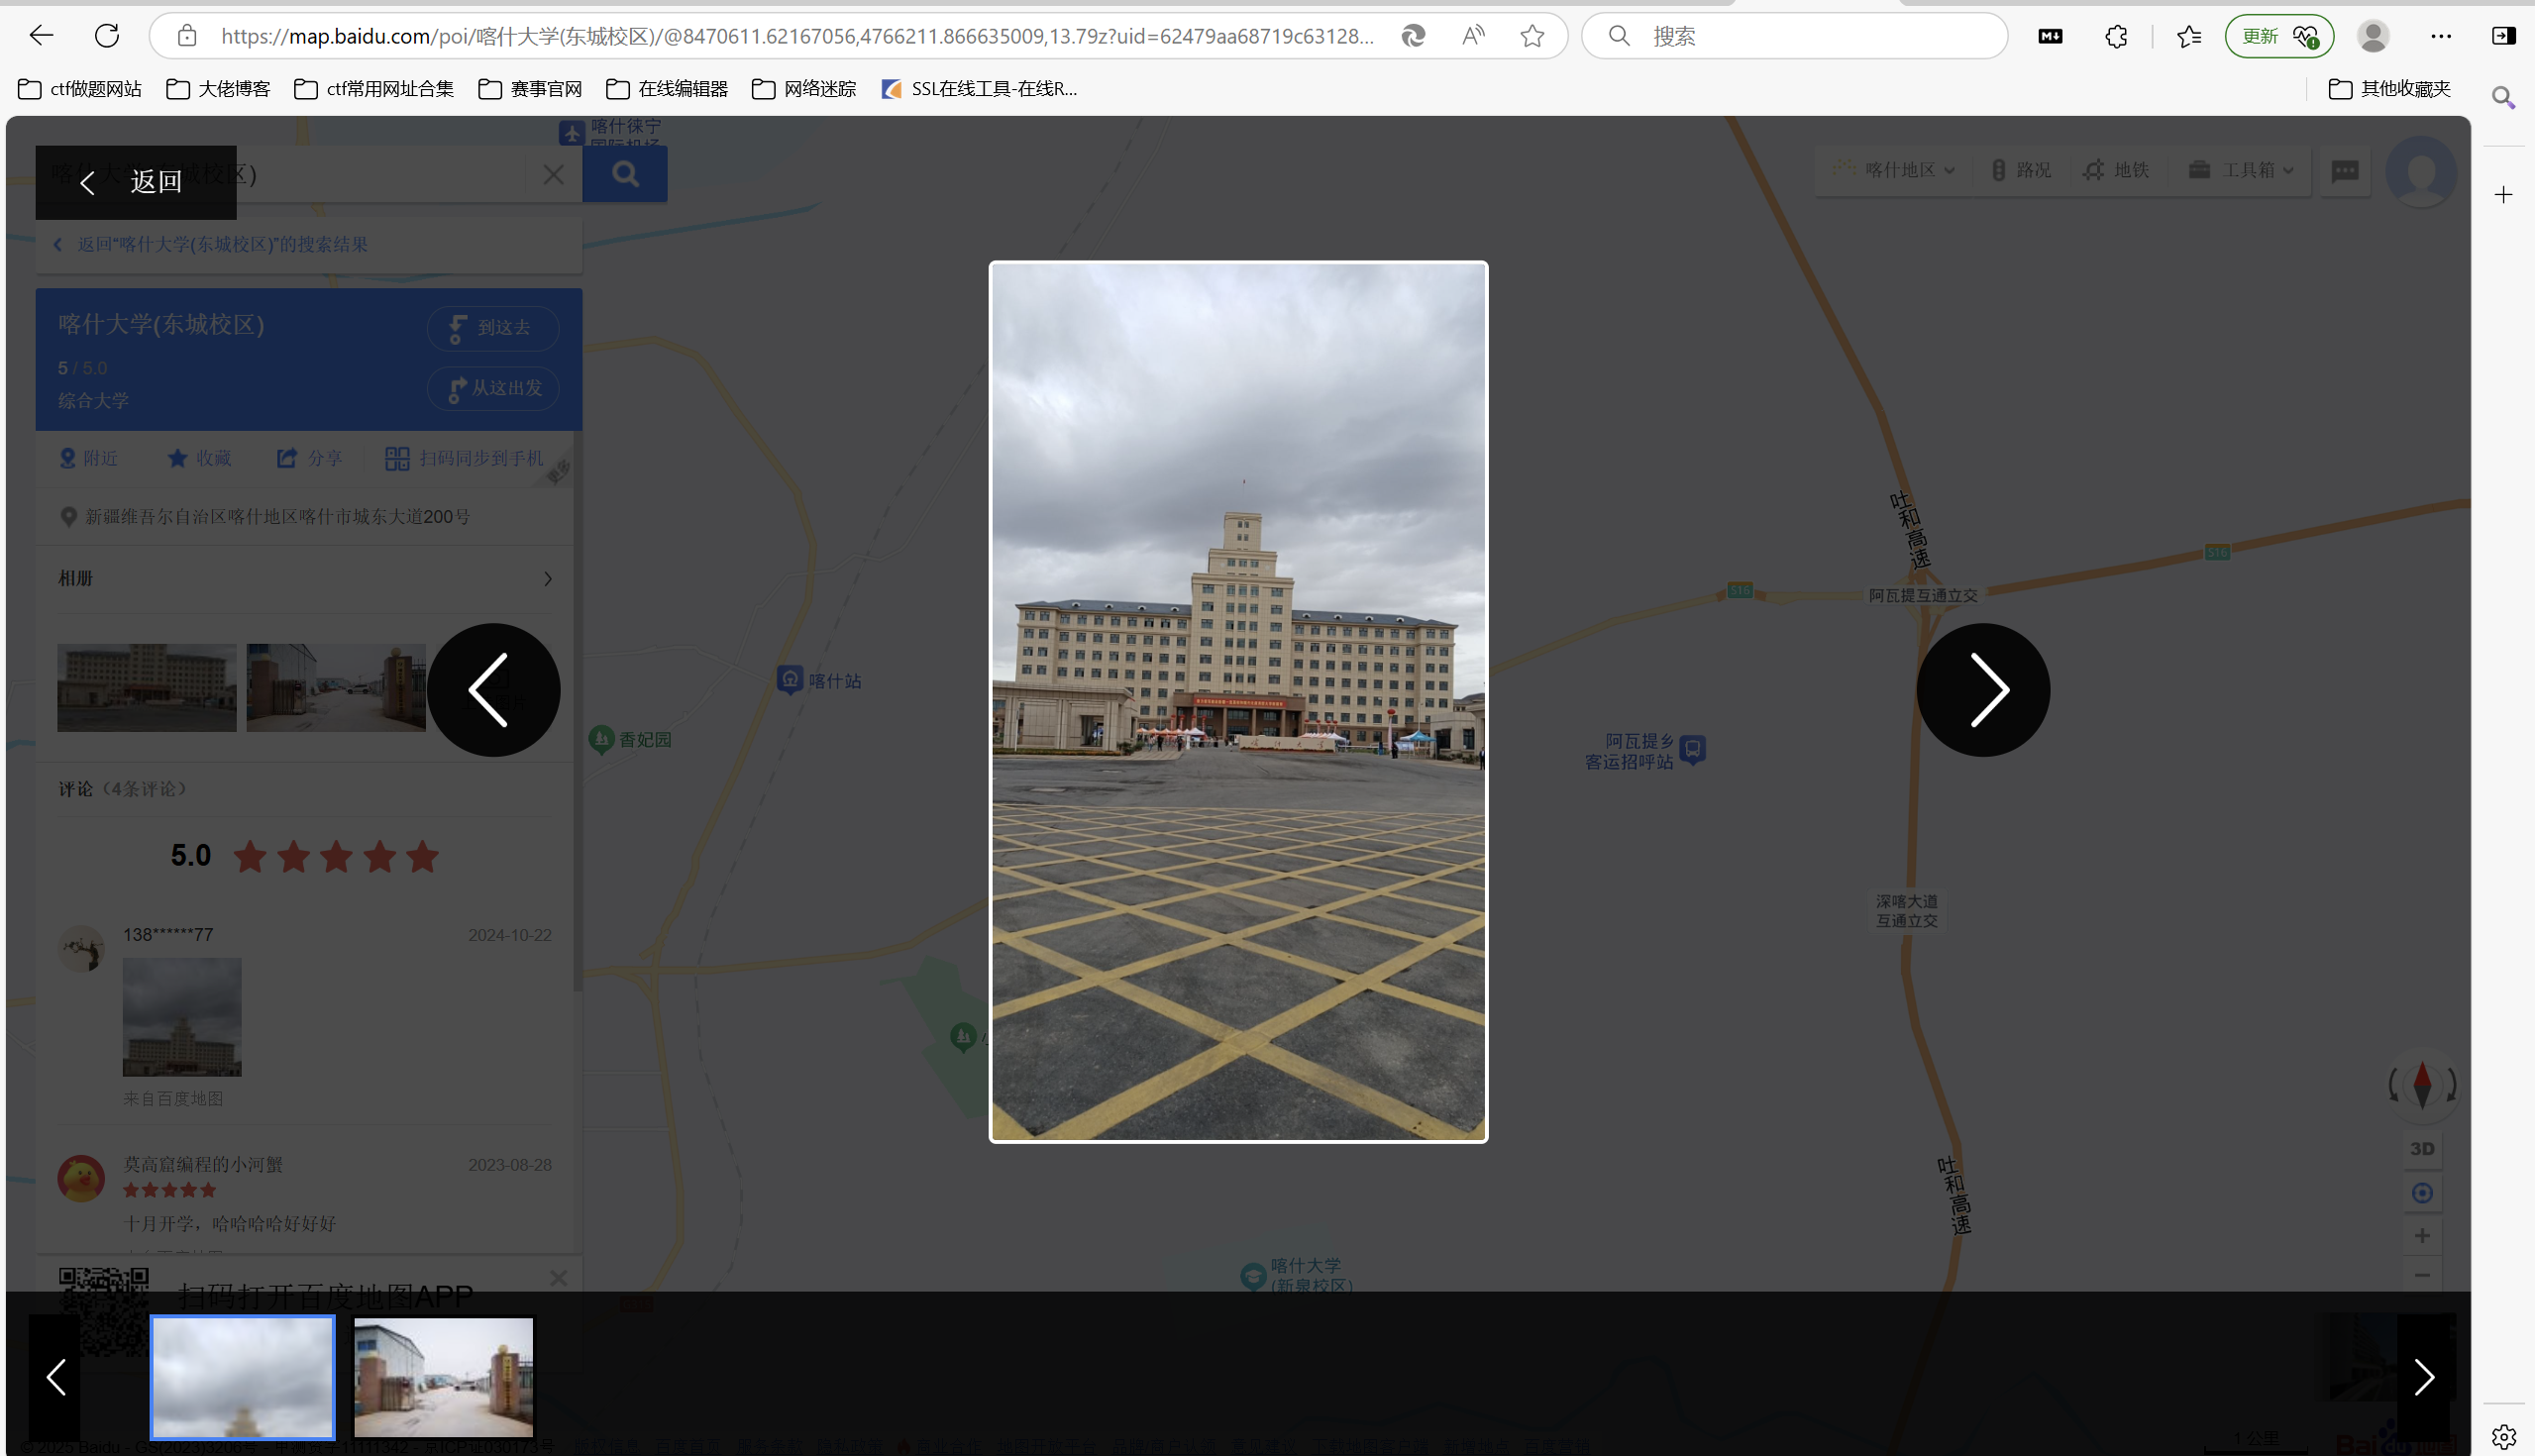Click the sidebar plus add icon
Screen dimensions: 2535x1456
(x=2503, y=195)
